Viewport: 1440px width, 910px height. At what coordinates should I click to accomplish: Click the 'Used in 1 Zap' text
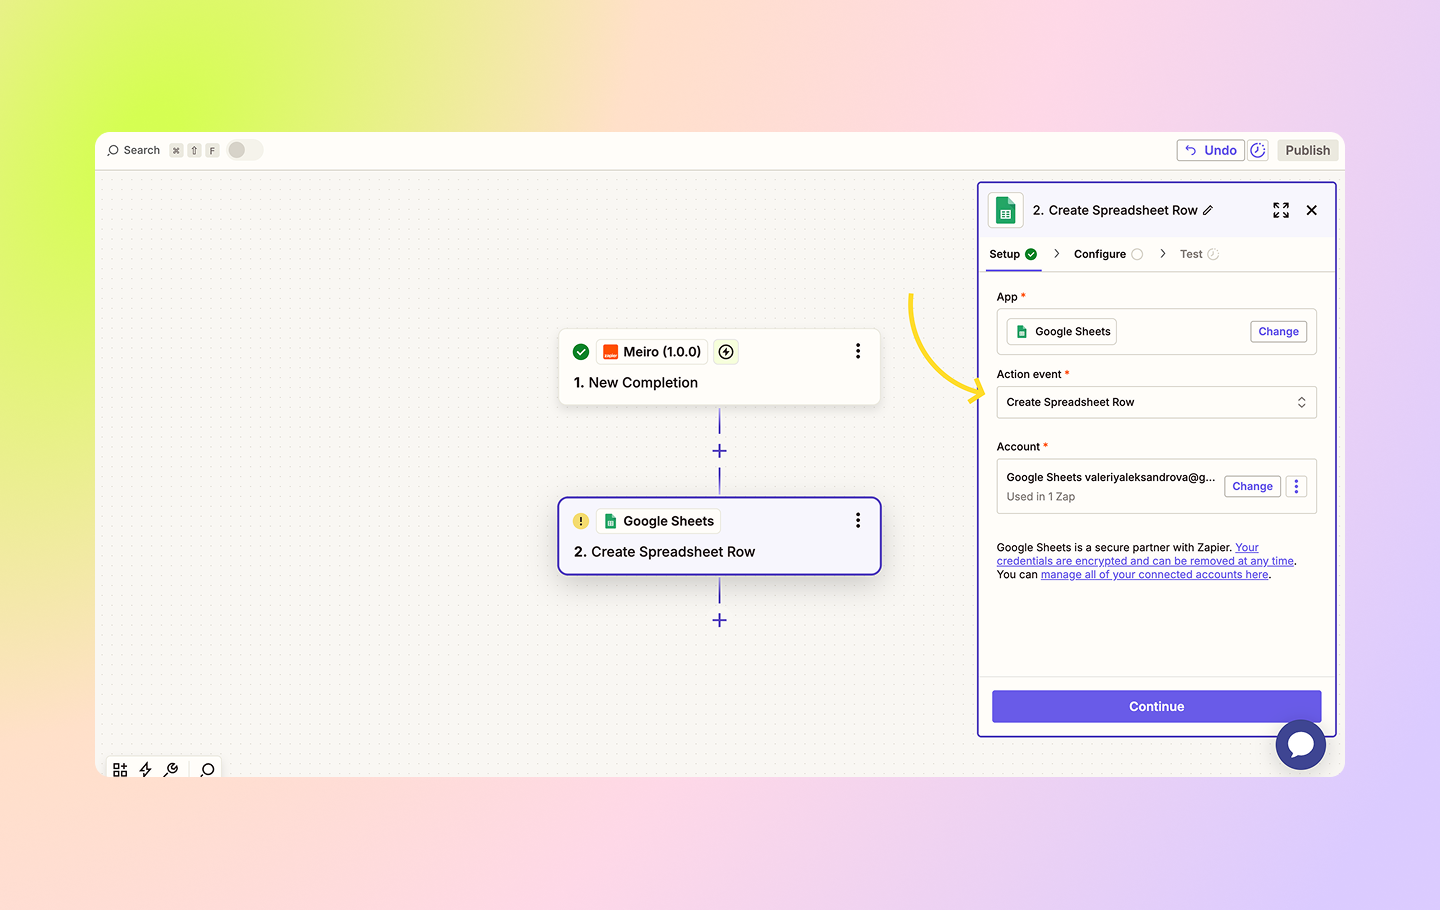(1041, 497)
